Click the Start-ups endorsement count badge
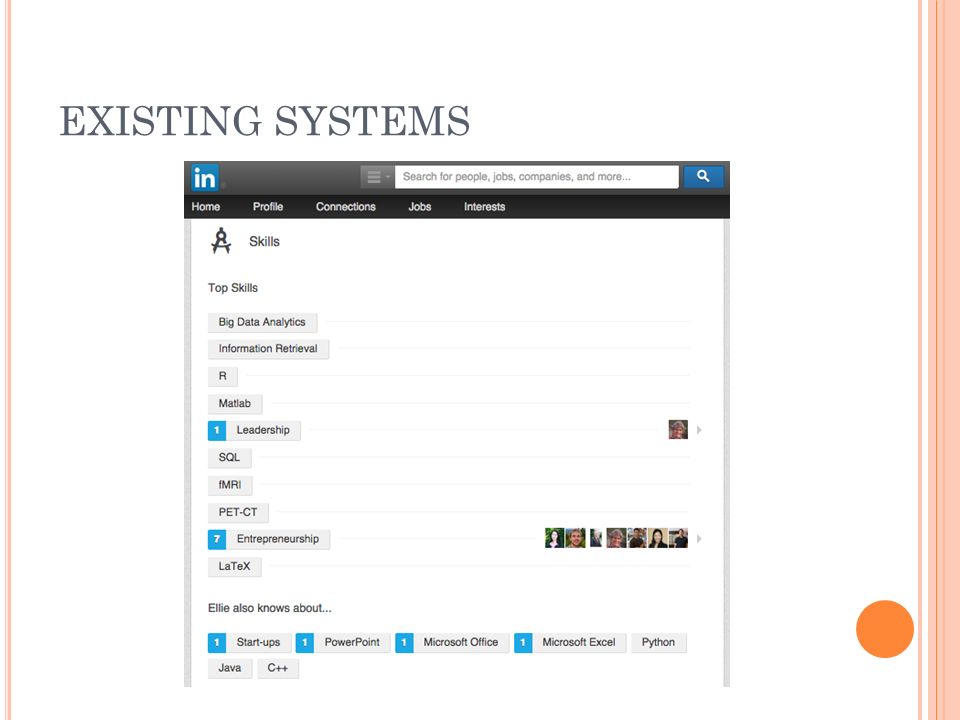The height and width of the screenshot is (720, 960). coord(217,643)
